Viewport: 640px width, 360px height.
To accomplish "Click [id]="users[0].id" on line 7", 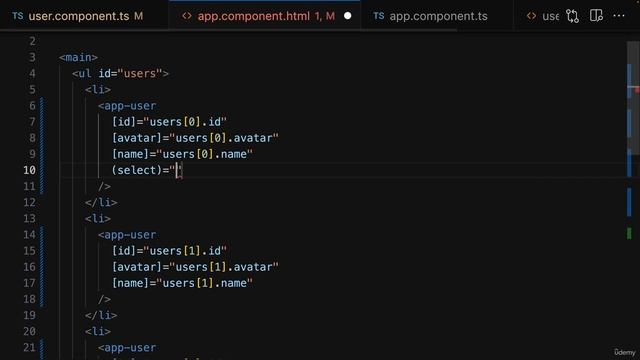I will [169, 122].
